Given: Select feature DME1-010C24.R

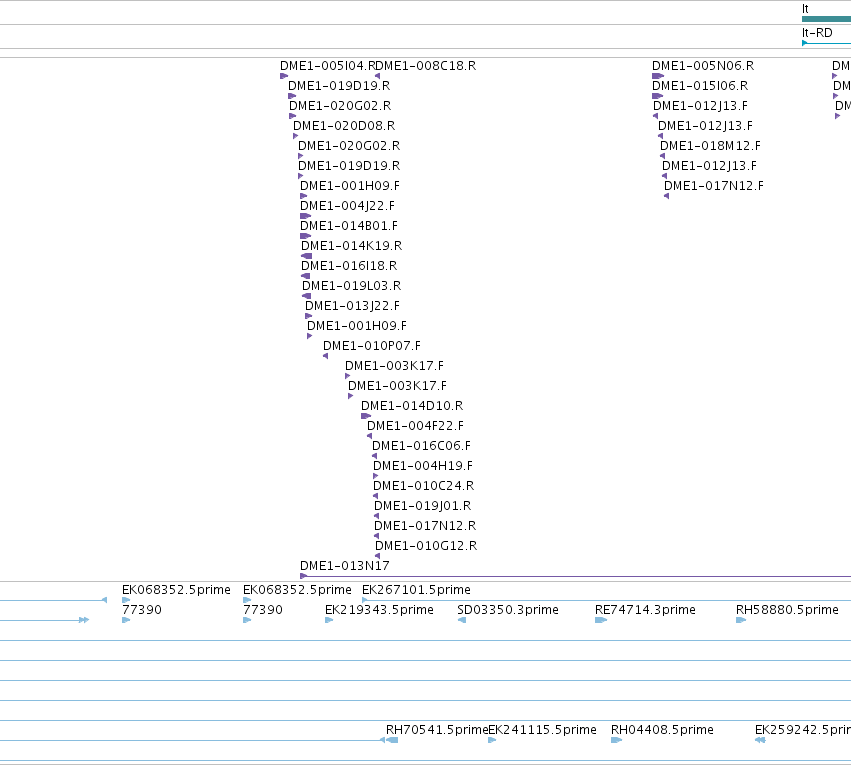Looking at the screenshot, I should coord(423,486).
